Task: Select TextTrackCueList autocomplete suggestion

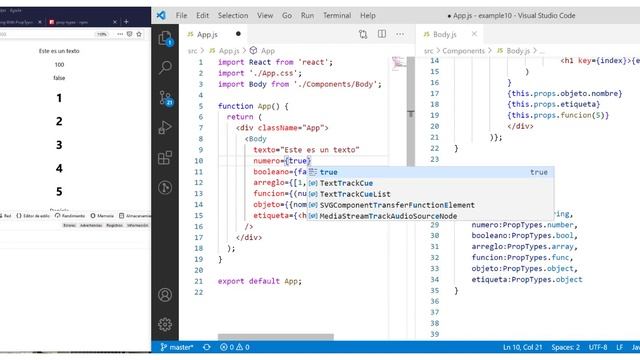Action: [431, 194]
